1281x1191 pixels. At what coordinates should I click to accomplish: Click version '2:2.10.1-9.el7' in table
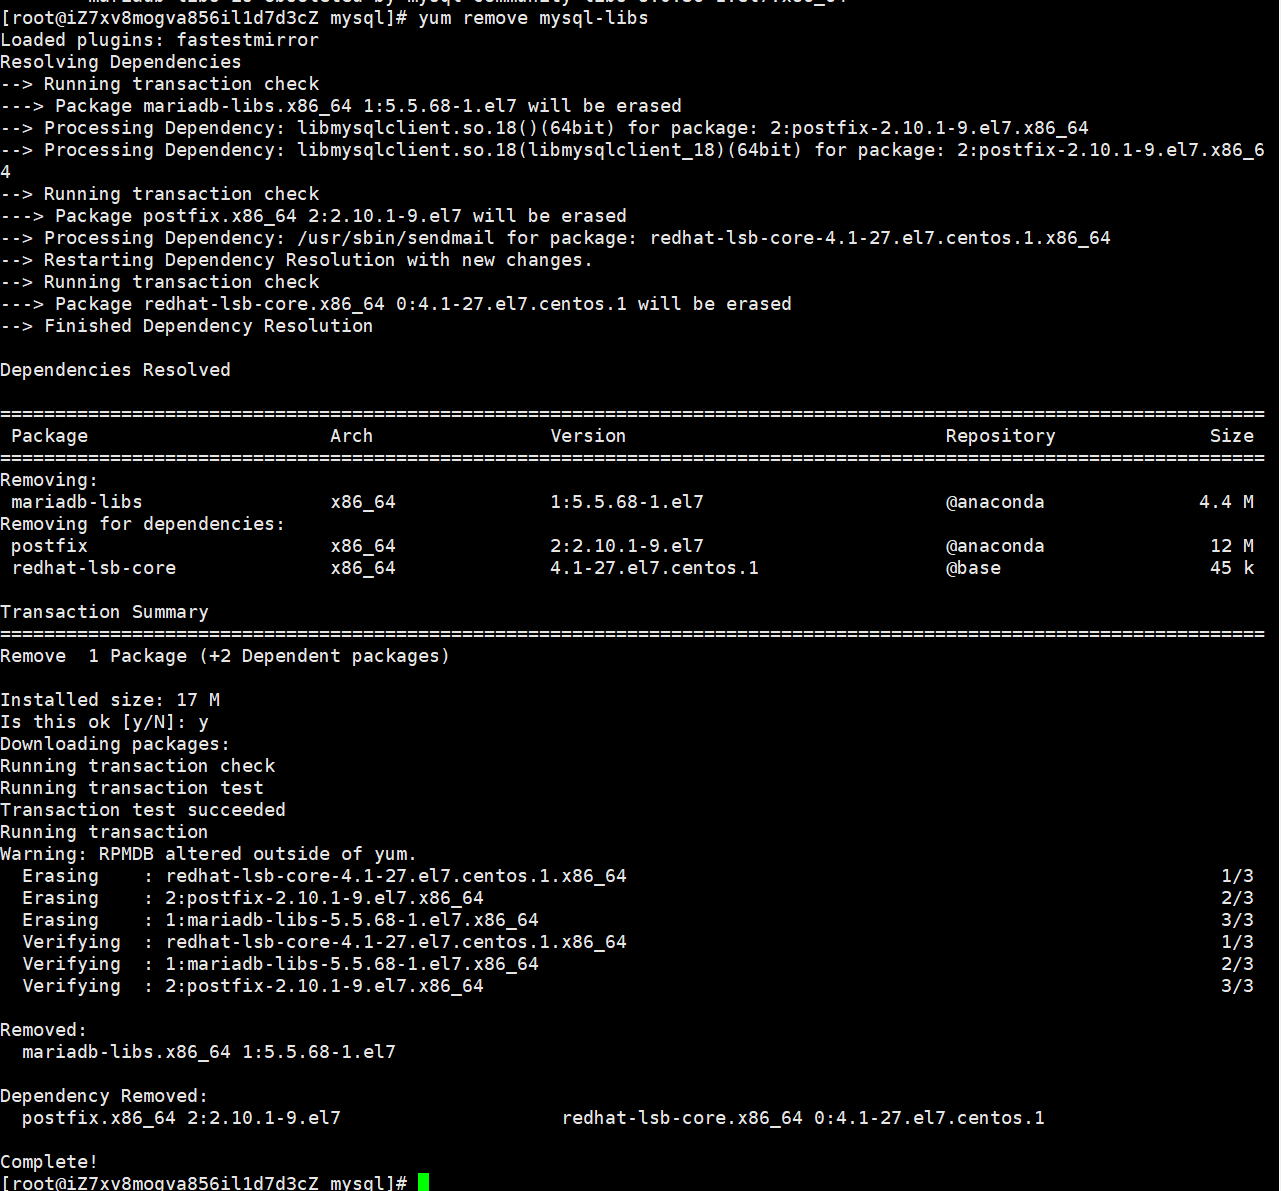627,546
